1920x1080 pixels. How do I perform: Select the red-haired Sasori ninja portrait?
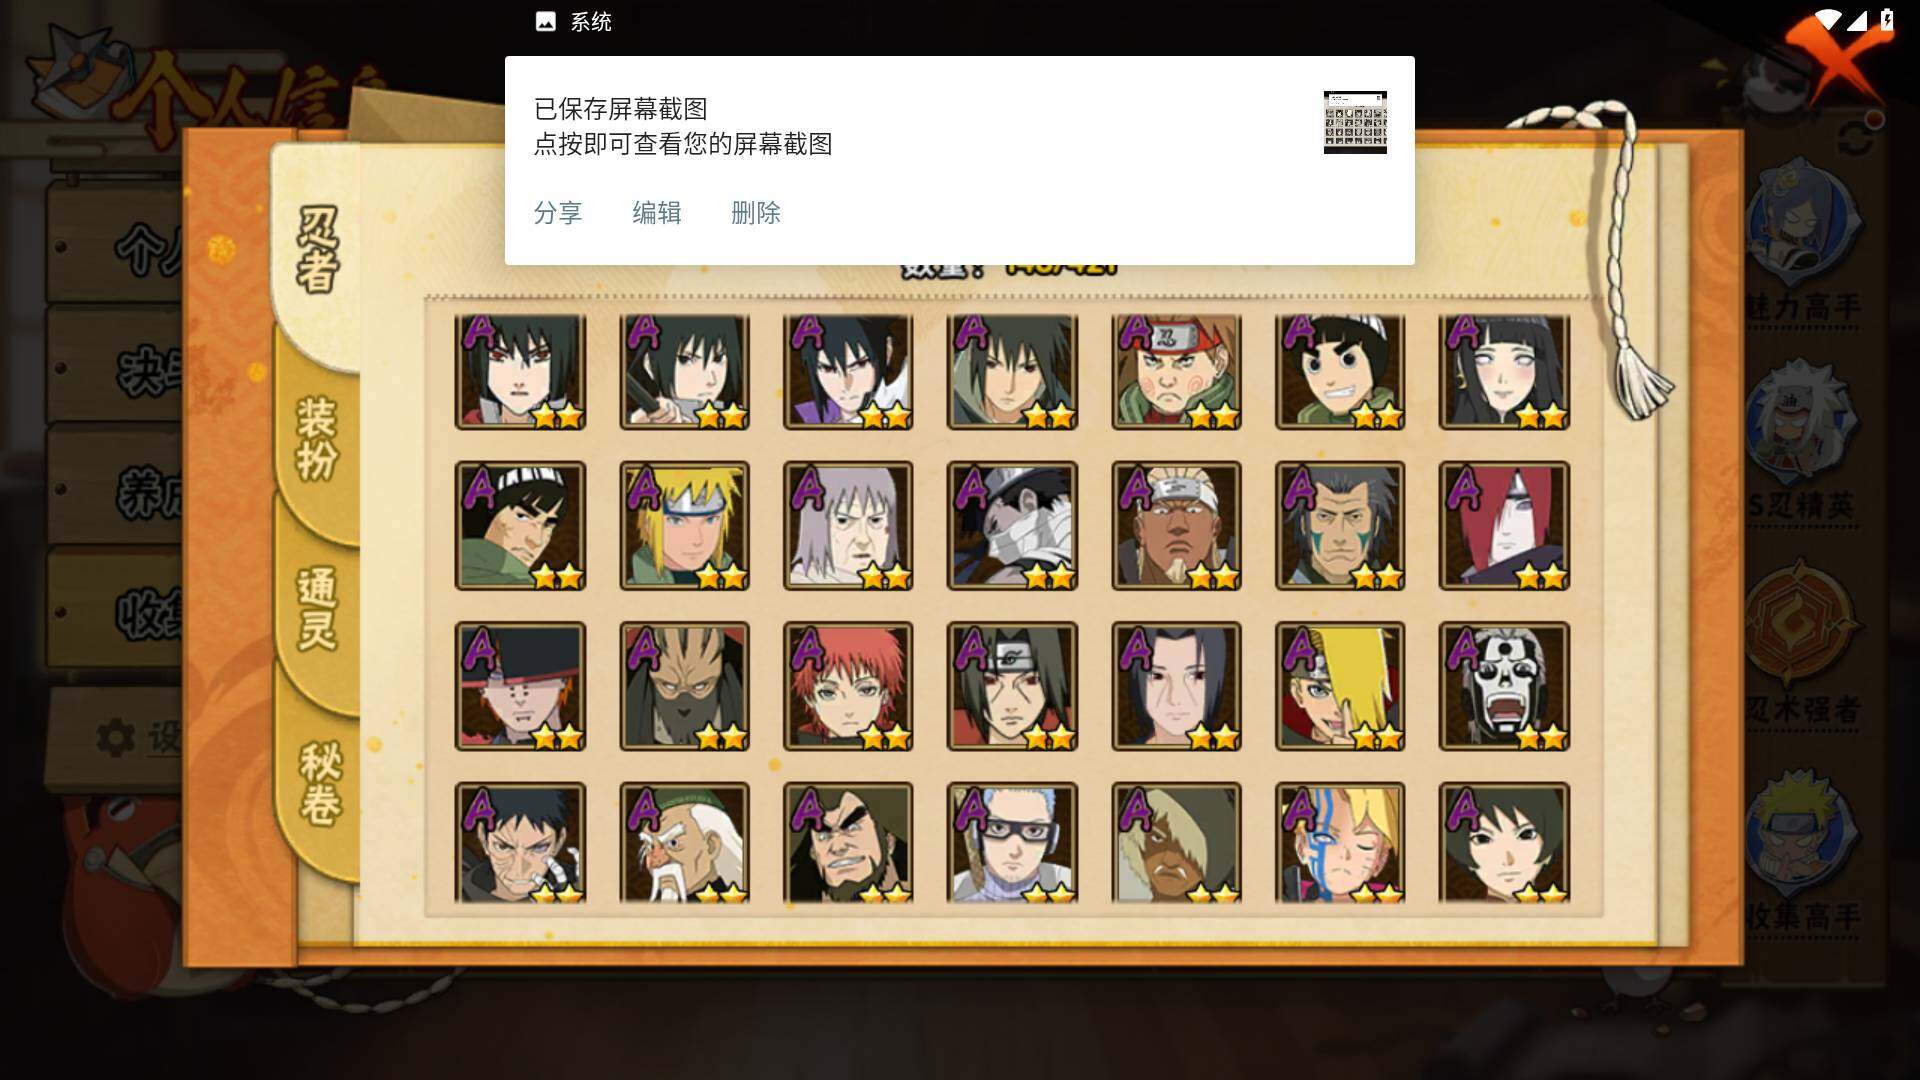(848, 686)
